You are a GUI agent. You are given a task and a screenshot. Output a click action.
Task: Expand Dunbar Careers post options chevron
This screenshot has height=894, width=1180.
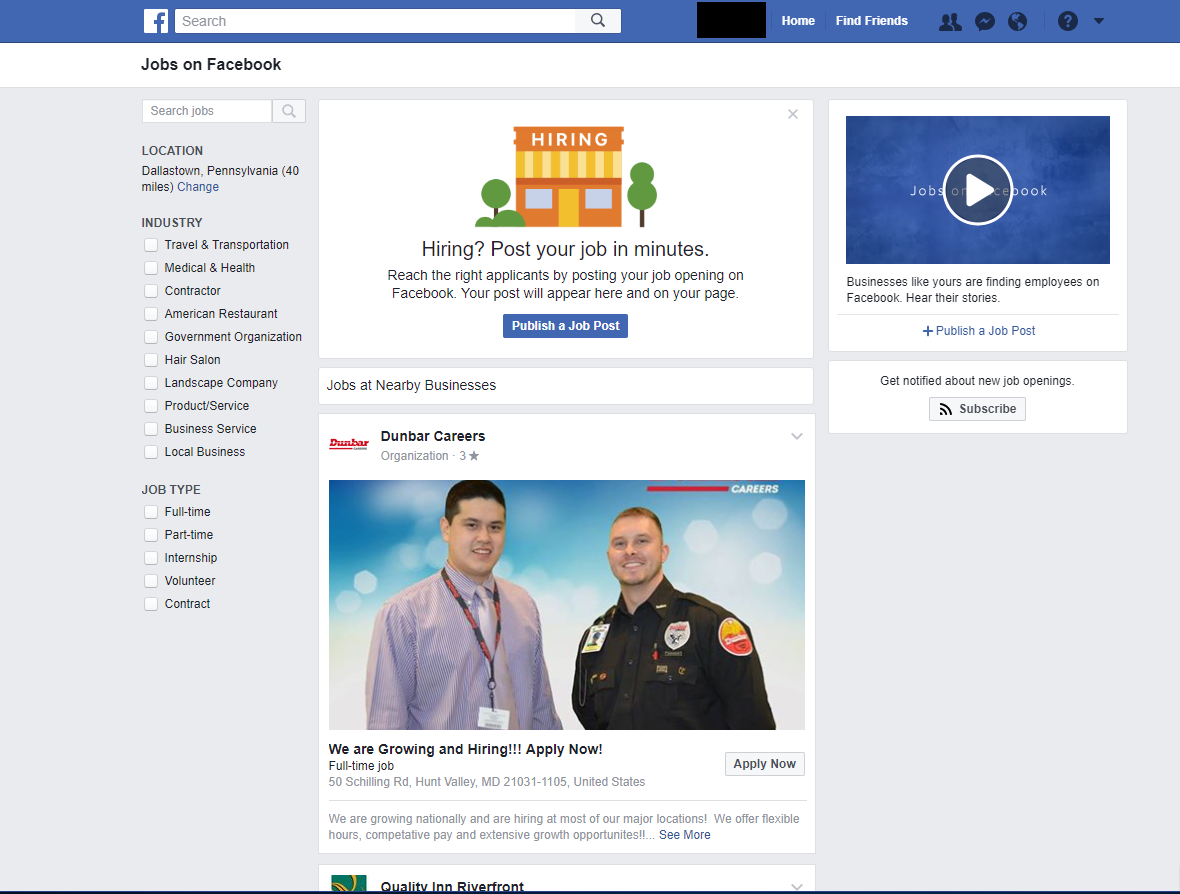(797, 436)
